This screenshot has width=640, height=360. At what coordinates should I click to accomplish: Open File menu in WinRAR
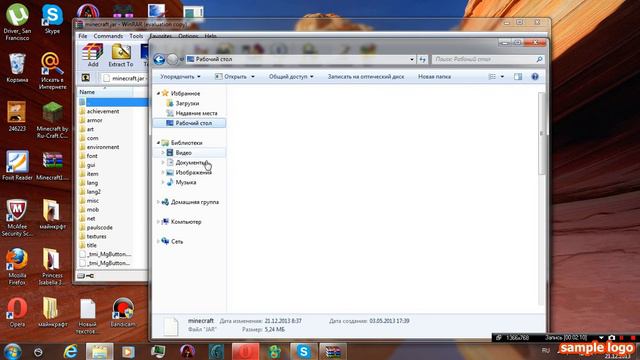pyautogui.click(x=82, y=36)
